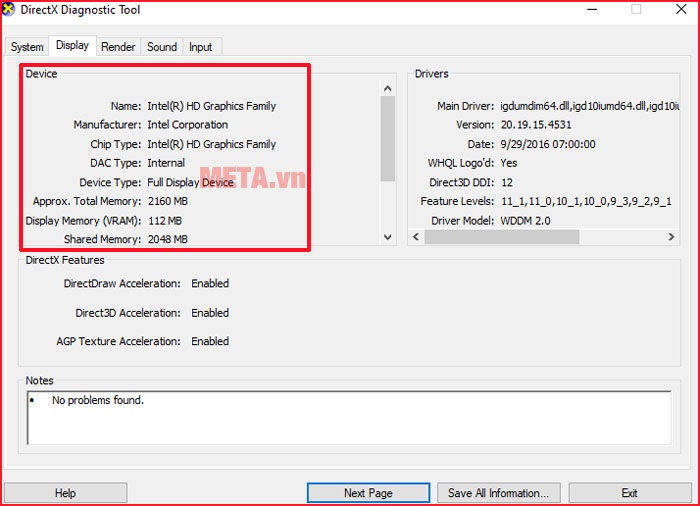Image resolution: width=700 pixels, height=506 pixels.
Task: Click the Help button
Action: (x=65, y=493)
